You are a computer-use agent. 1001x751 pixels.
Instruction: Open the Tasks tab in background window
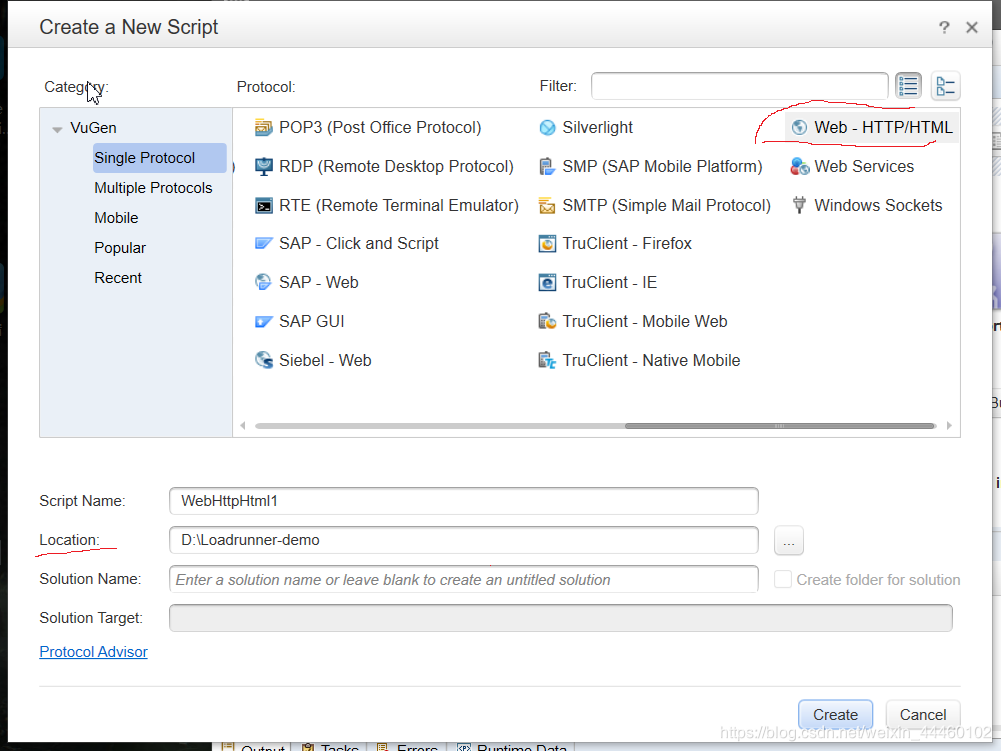click(331, 747)
